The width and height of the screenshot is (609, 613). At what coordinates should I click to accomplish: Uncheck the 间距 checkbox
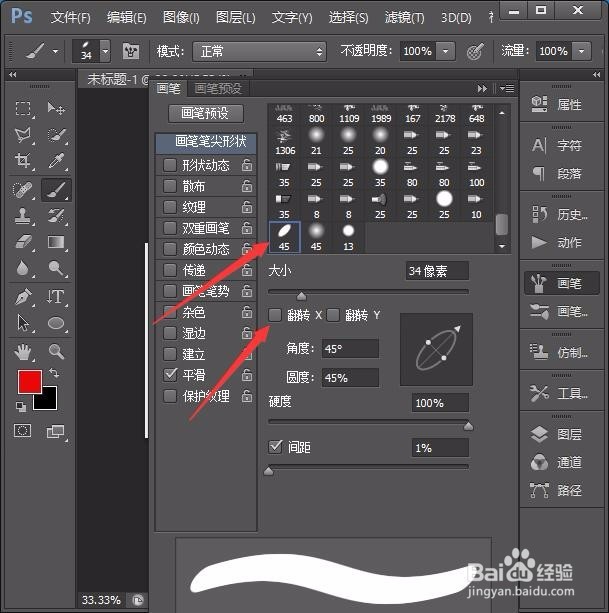coord(275,447)
